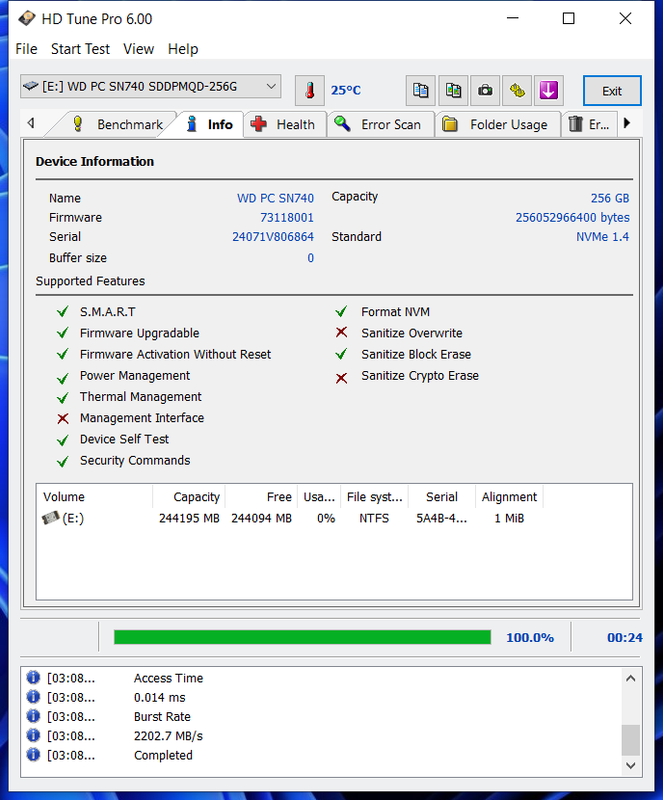The height and width of the screenshot is (800, 663).
Task: Open the Help menu
Action: pos(183,49)
